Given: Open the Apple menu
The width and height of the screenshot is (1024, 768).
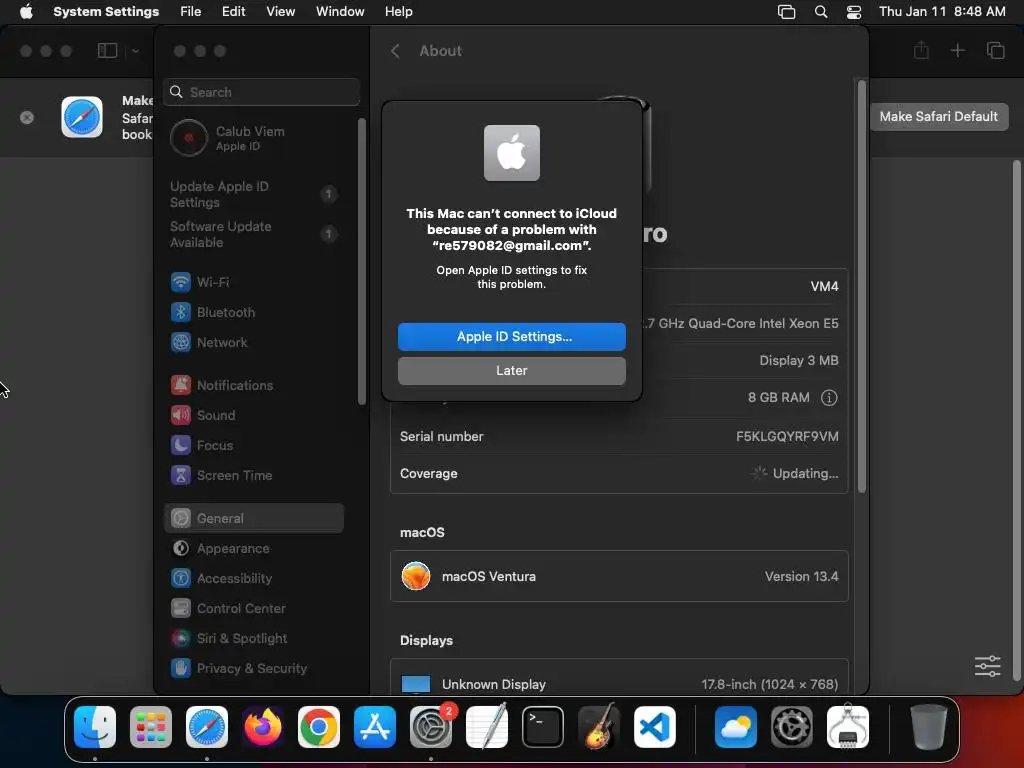Looking at the screenshot, I should click(26, 12).
